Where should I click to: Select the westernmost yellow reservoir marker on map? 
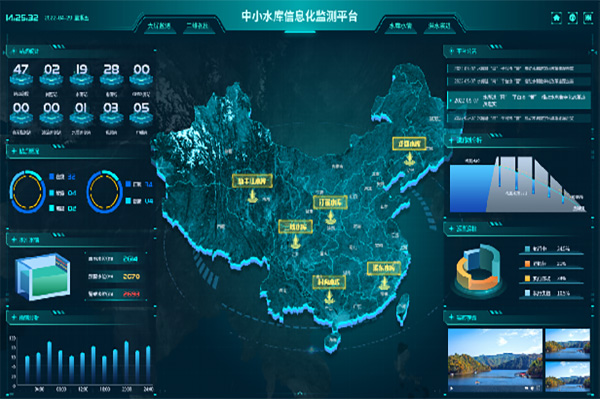250,182
